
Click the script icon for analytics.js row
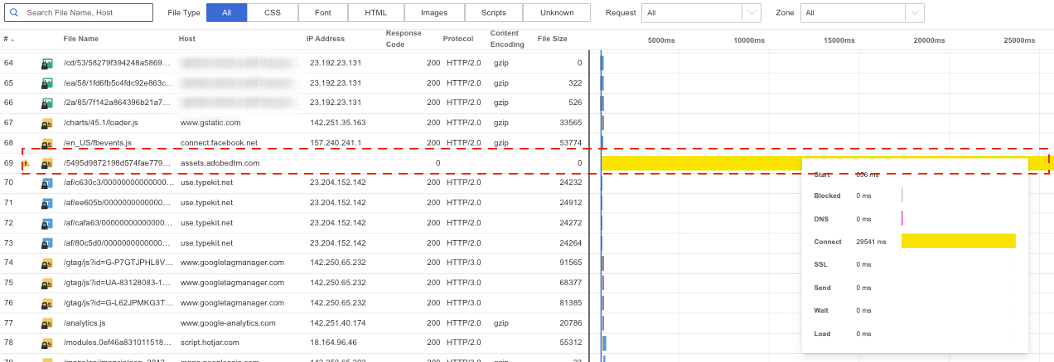47,324
